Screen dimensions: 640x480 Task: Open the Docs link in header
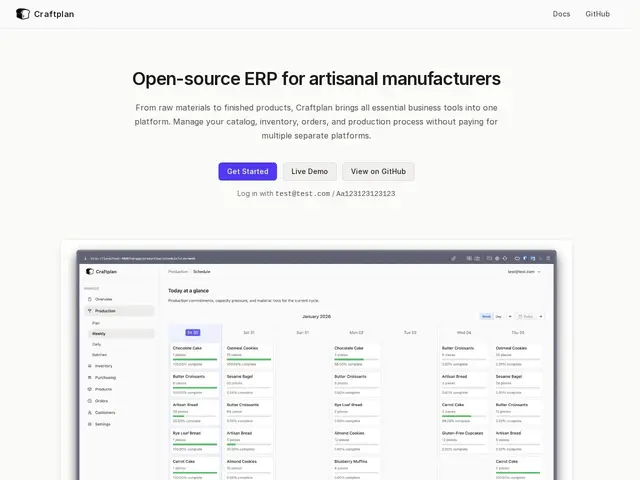coord(561,14)
